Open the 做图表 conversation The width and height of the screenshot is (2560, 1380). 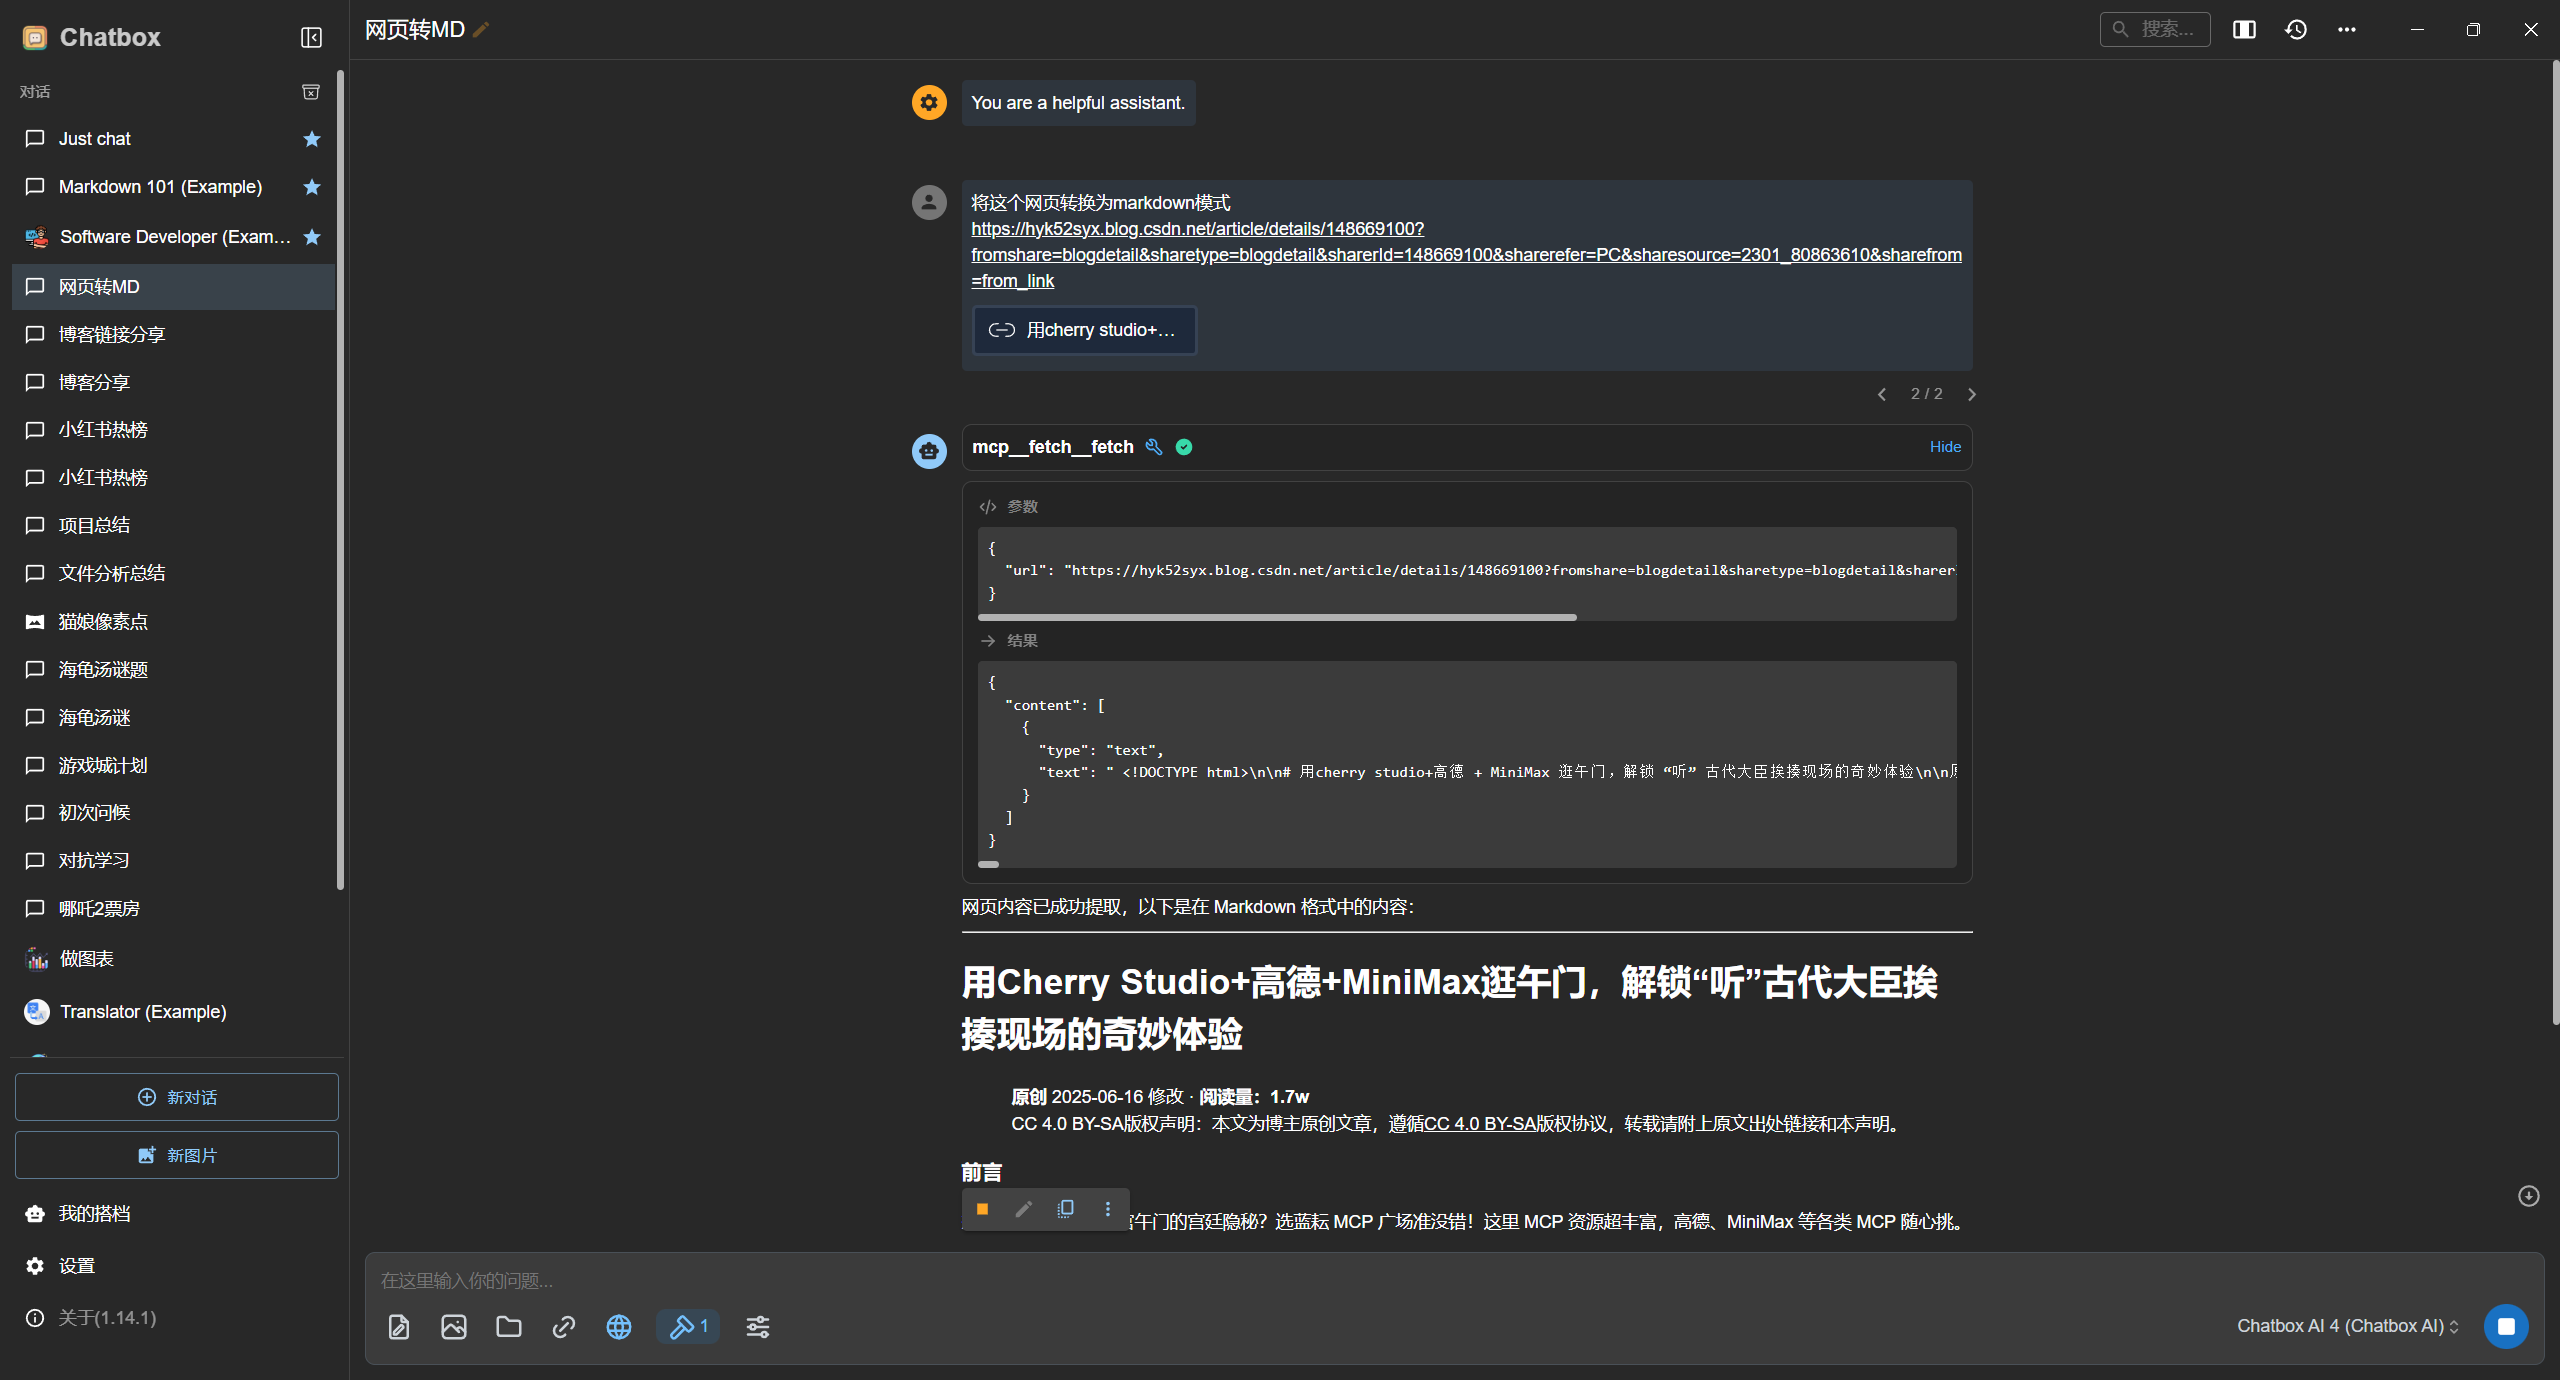[174, 959]
